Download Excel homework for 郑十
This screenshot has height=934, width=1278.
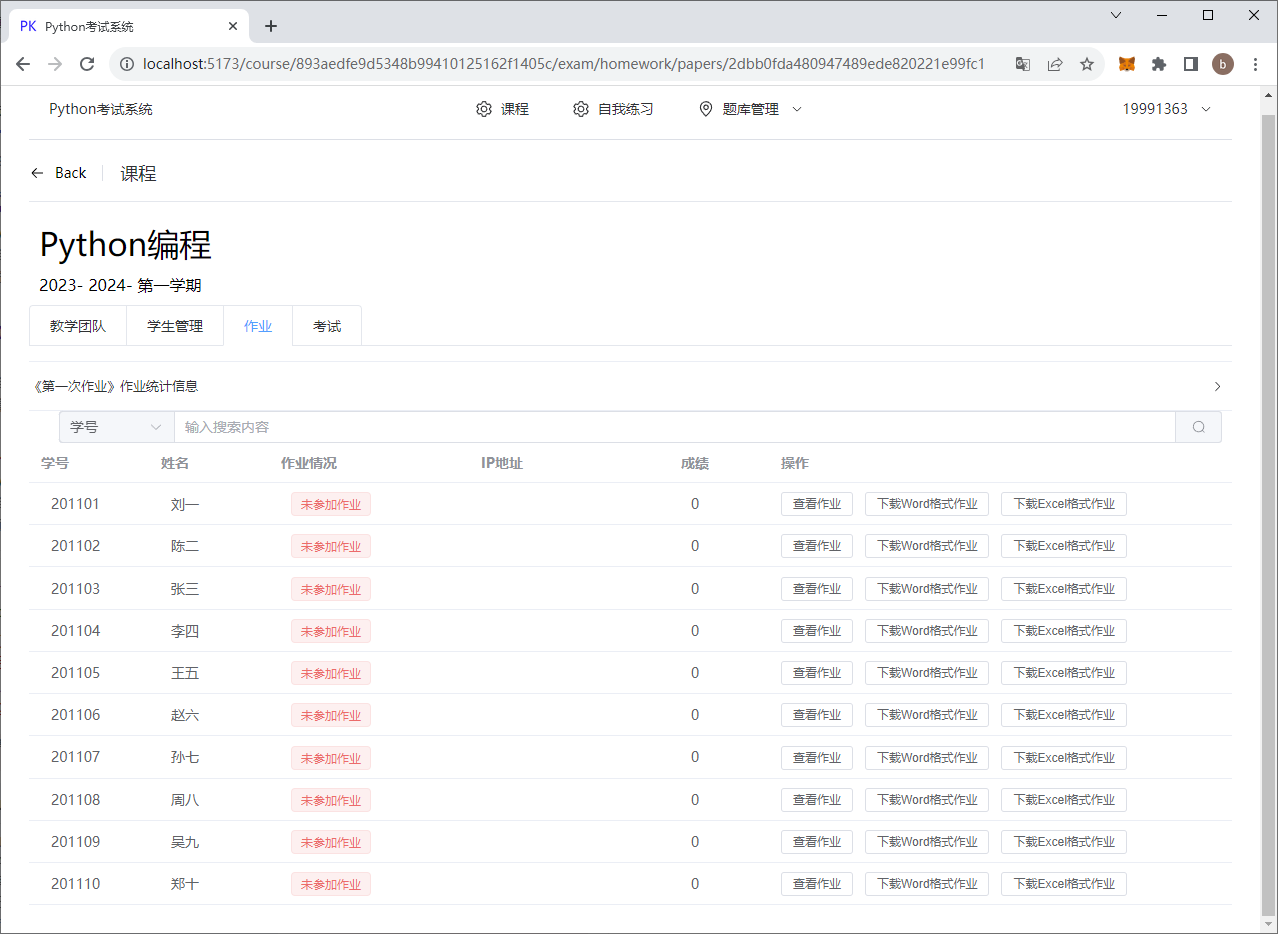pyautogui.click(x=1064, y=884)
